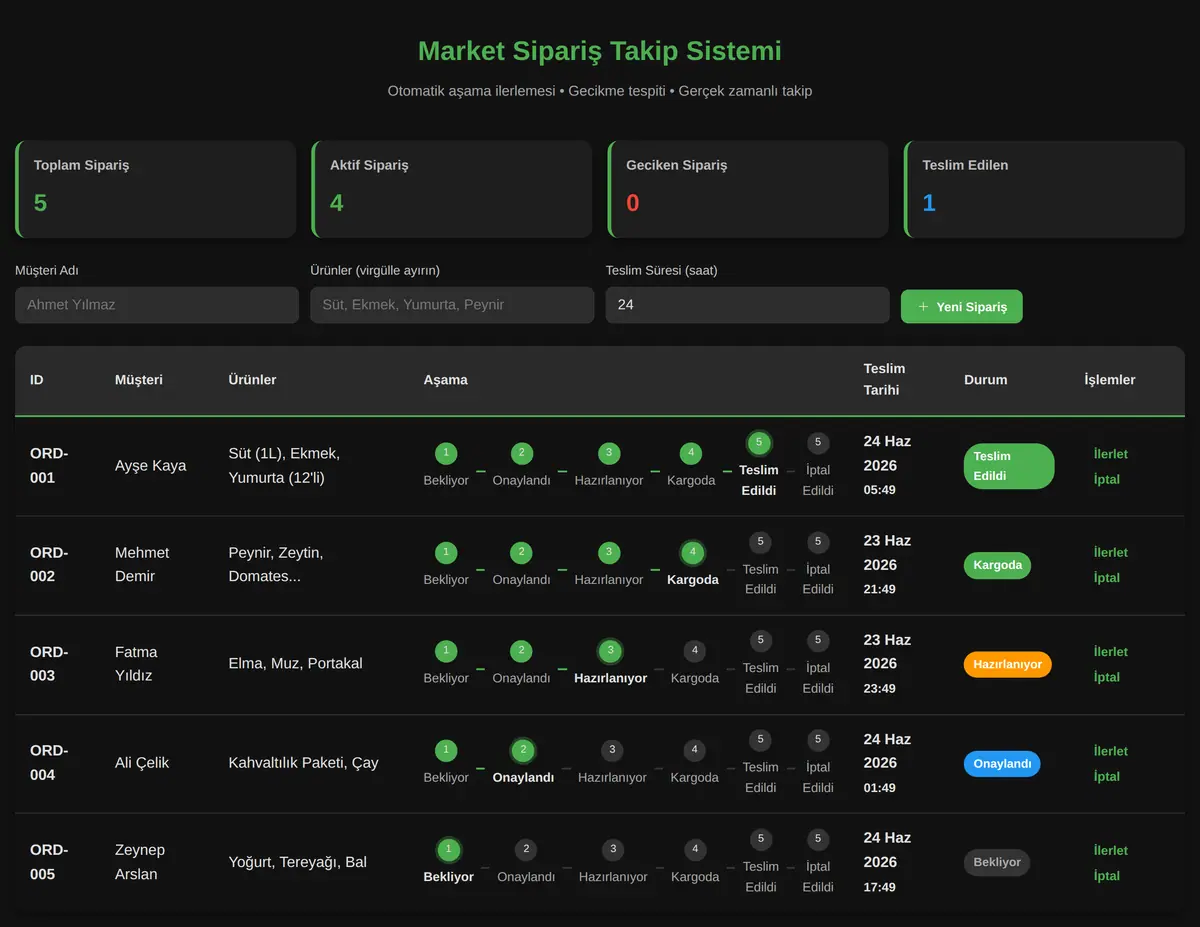
Task: Click the step 2 Onaylandı circle in ORD-001
Action: [522, 453]
